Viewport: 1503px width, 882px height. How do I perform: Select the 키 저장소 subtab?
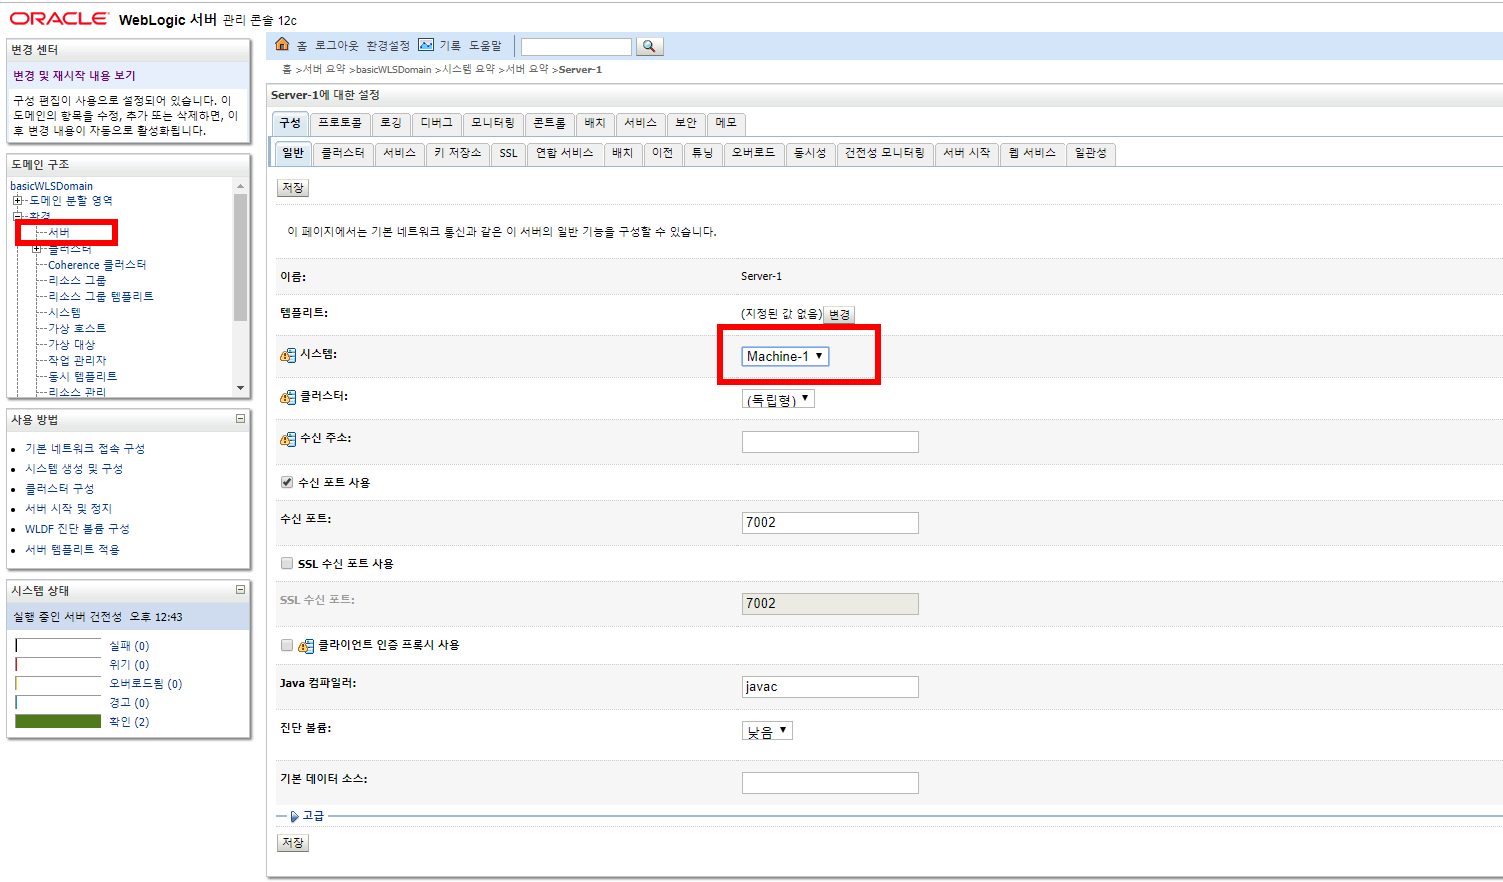(x=458, y=153)
